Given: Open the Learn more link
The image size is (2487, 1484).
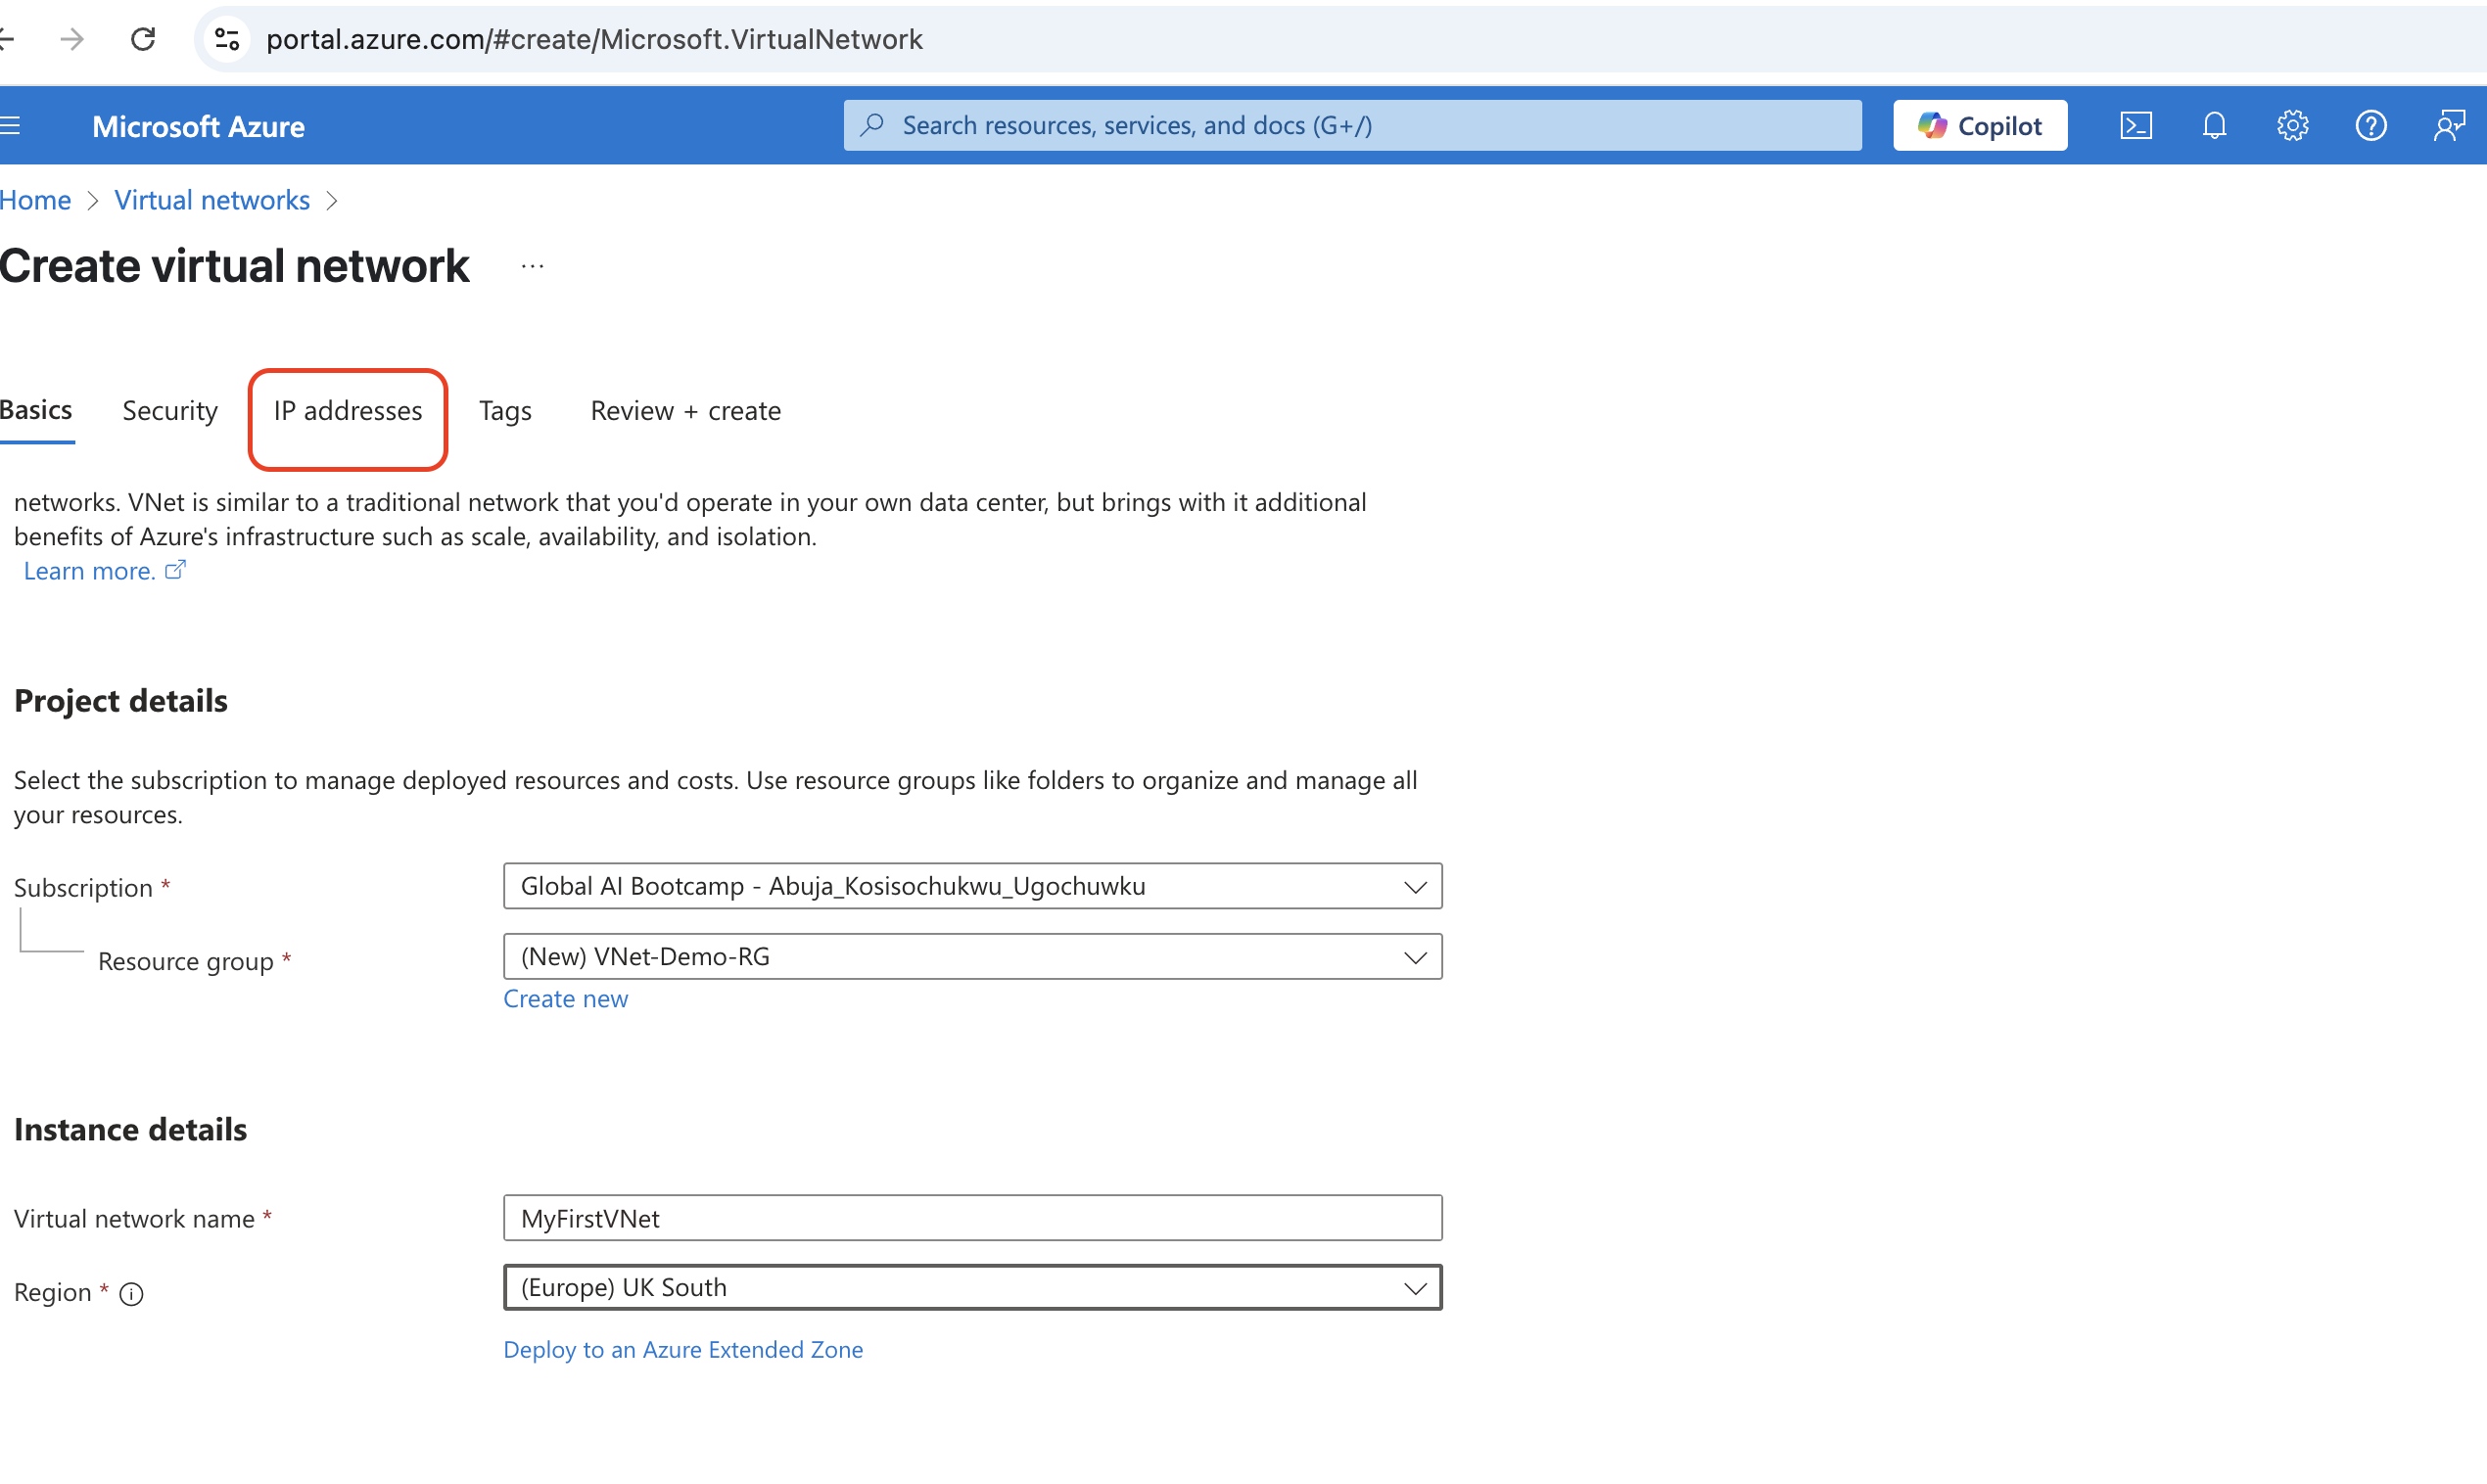Looking at the screenshot, I should tap(89, 570).
